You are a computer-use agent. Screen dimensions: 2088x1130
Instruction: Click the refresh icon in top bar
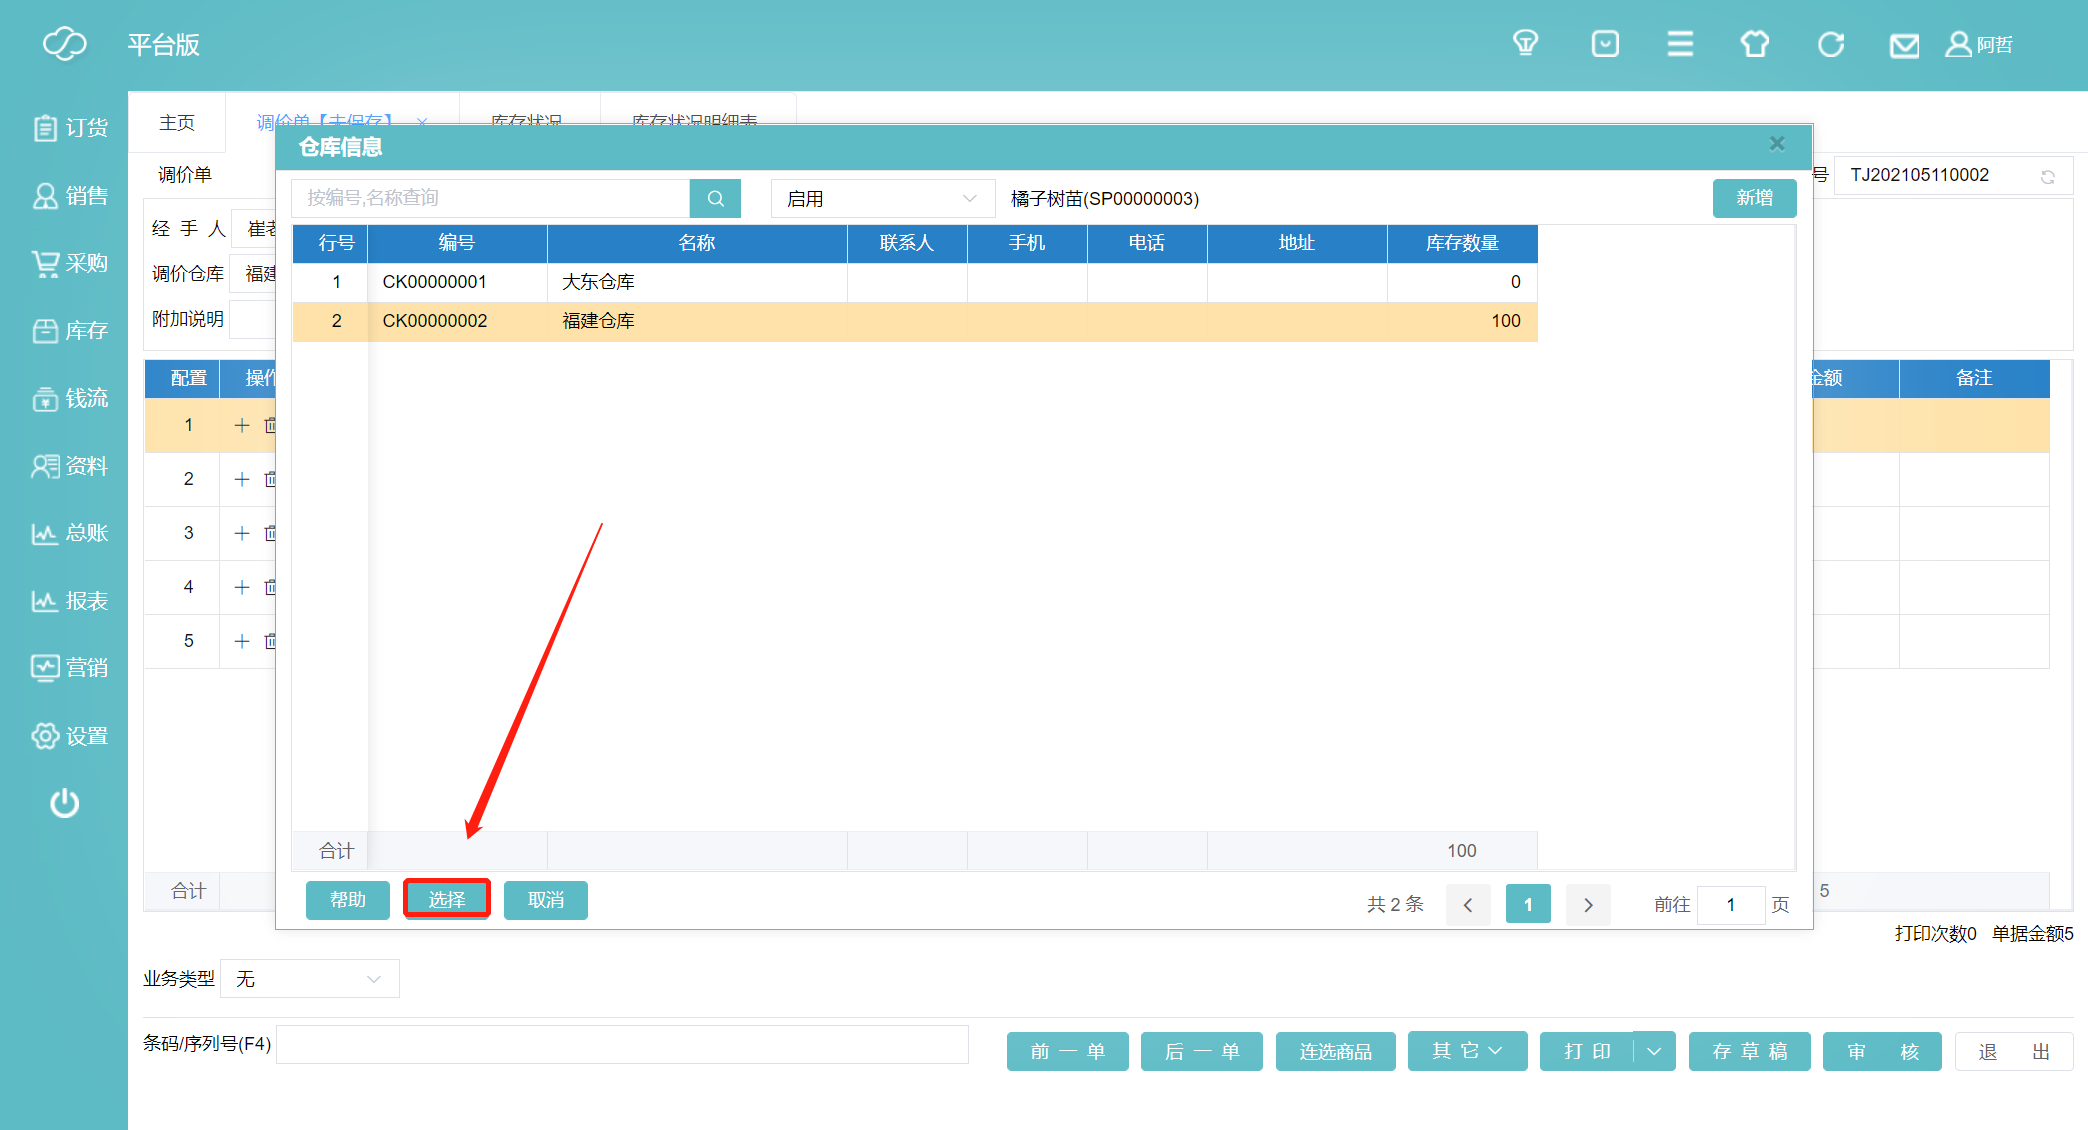pyautogui.click(x=1830, y=45)
